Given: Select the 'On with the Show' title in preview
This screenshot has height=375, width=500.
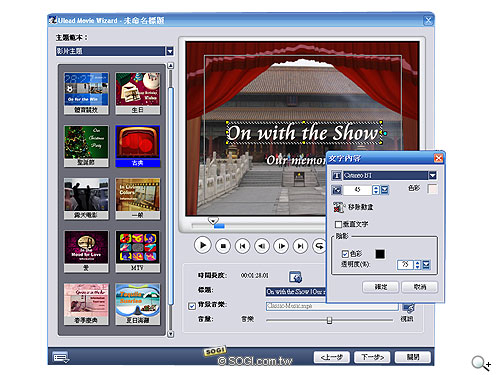Looking at the screenshot, I should tap(303, 133).
